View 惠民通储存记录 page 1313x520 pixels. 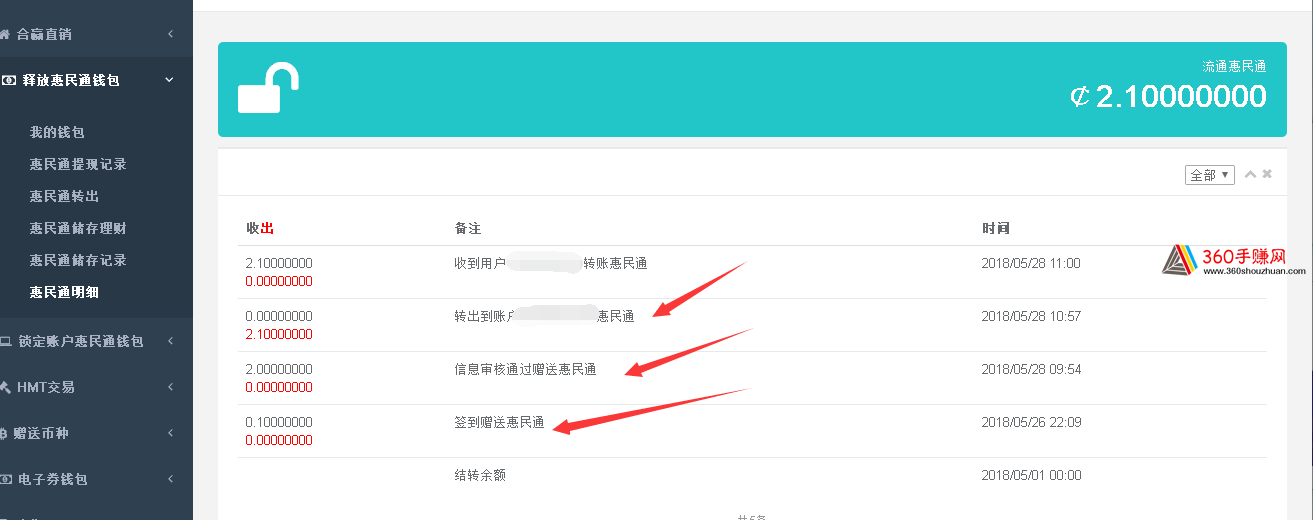[x=78, y=260]
